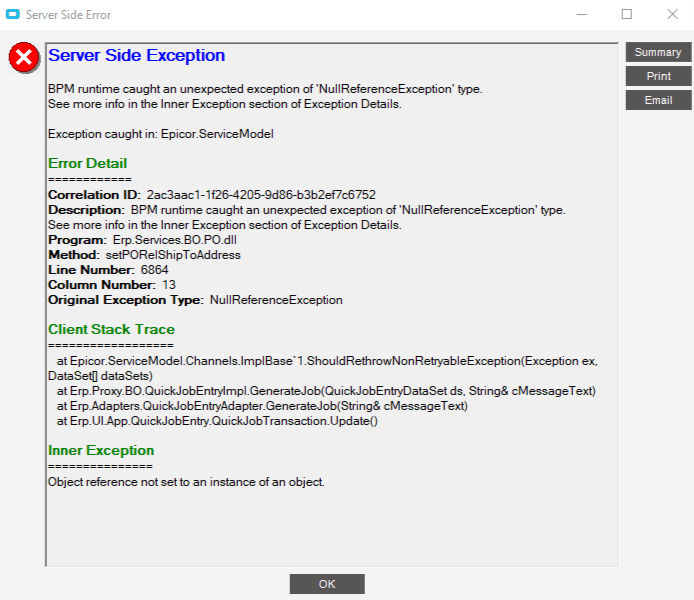Click the red error X icon
Screen dimensions: 694x600
24,58
